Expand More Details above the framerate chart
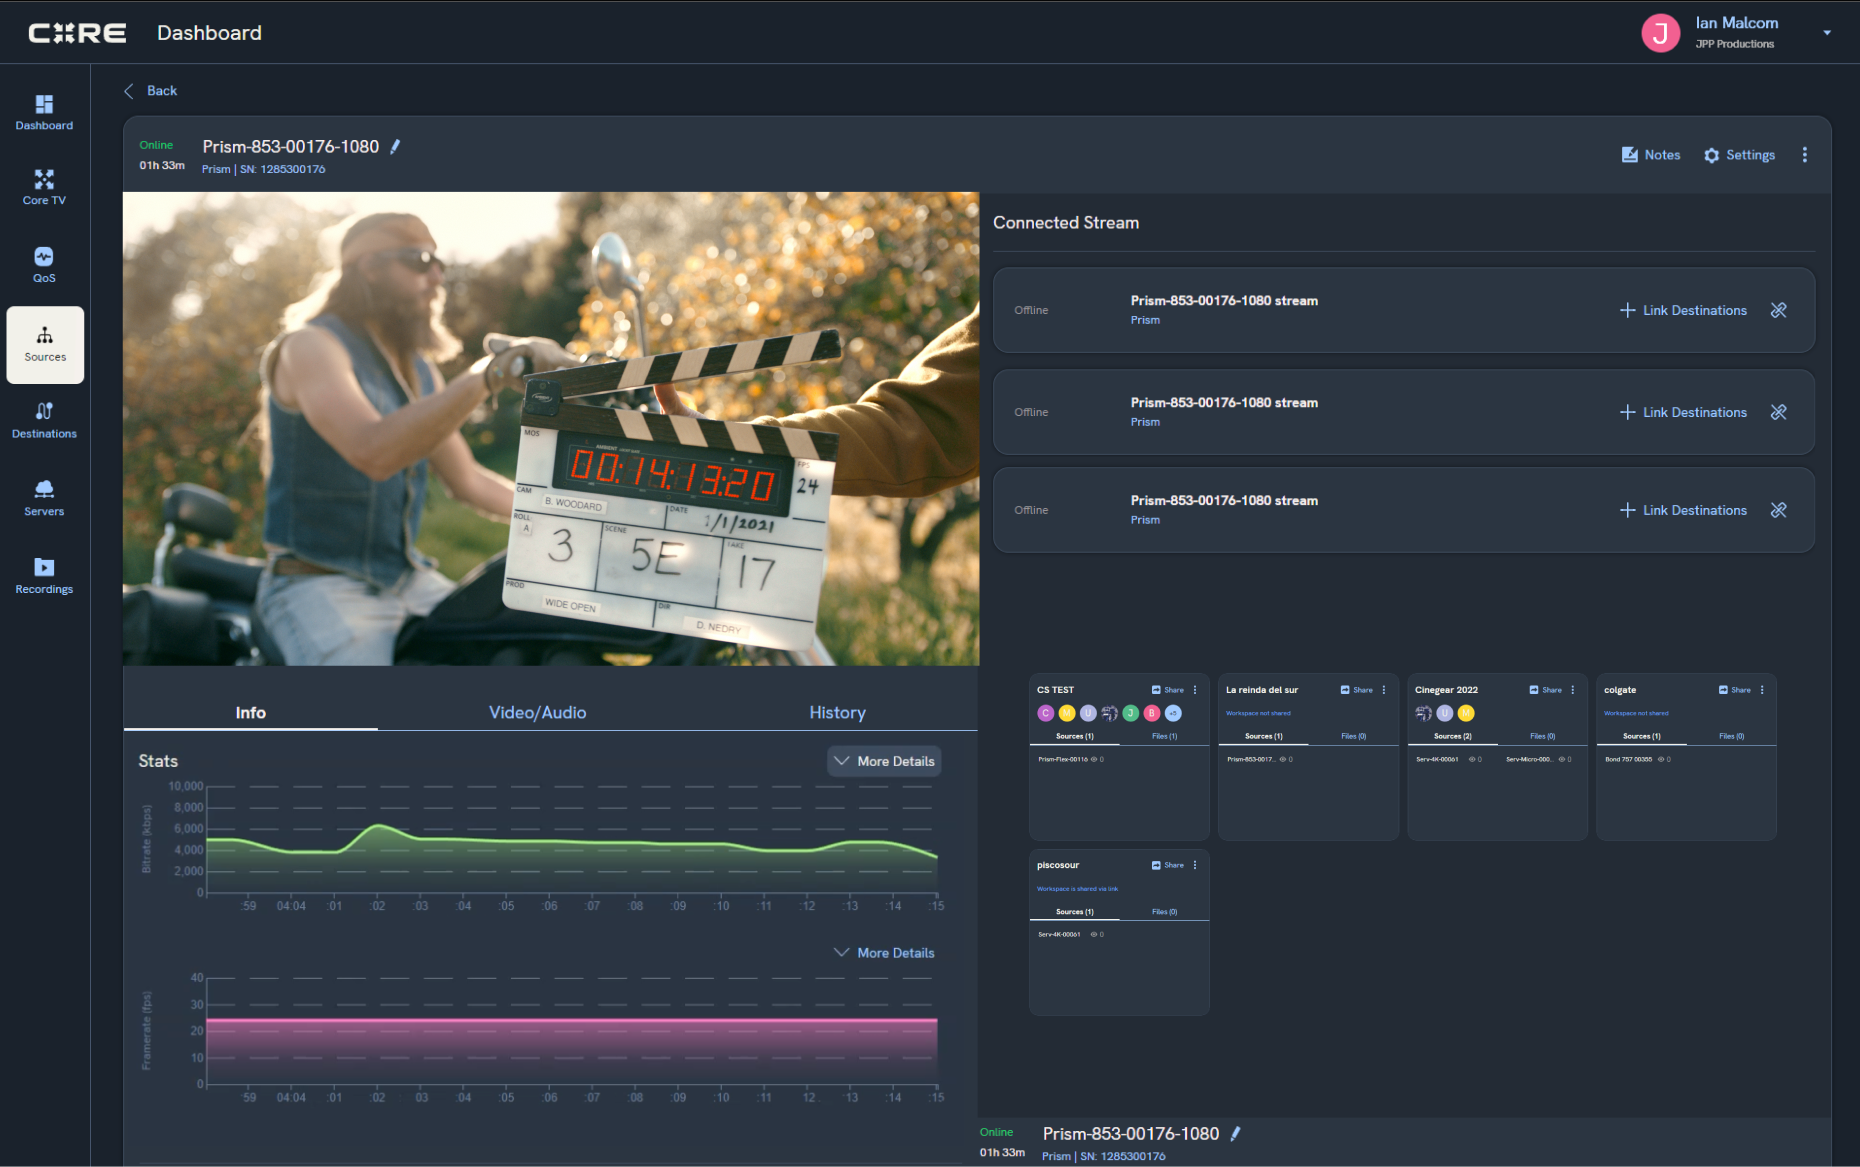The height and width of the screenshot is (1167, 1860). (x=884, y=953)
